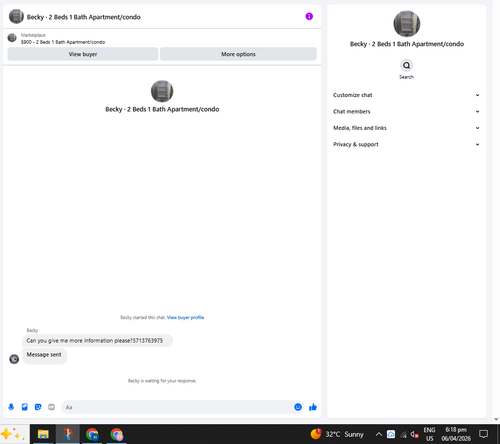The width and height of the screenshot is (500, 444).
Task: Expand Chat members section
Action: coord(406,111)
